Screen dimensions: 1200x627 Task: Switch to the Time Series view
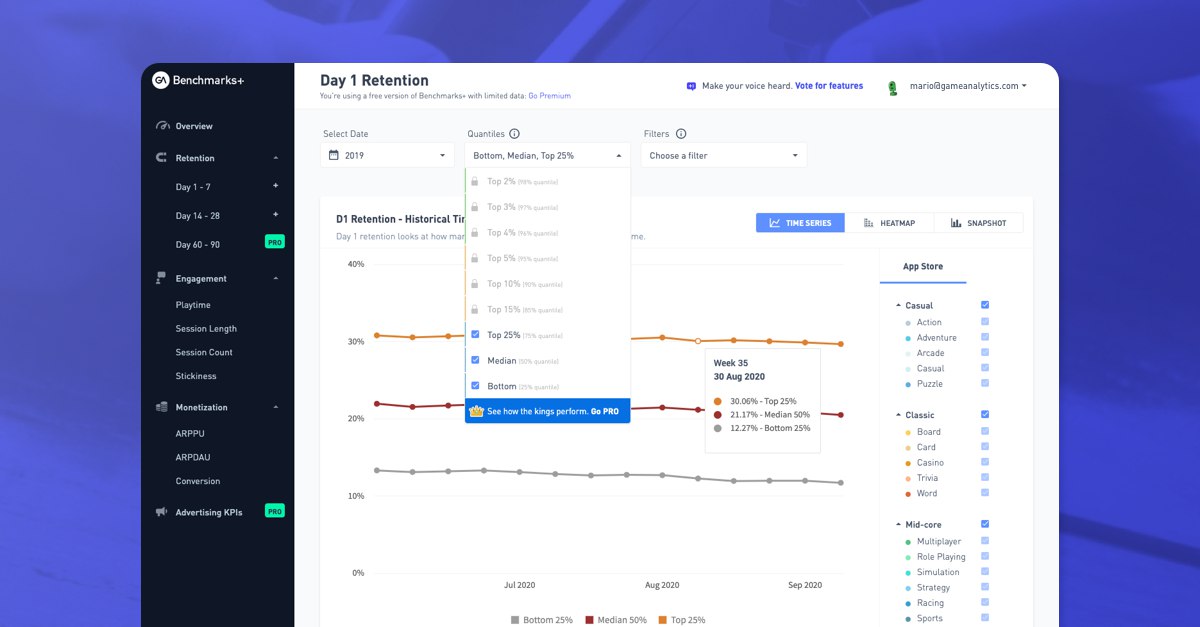800,223
